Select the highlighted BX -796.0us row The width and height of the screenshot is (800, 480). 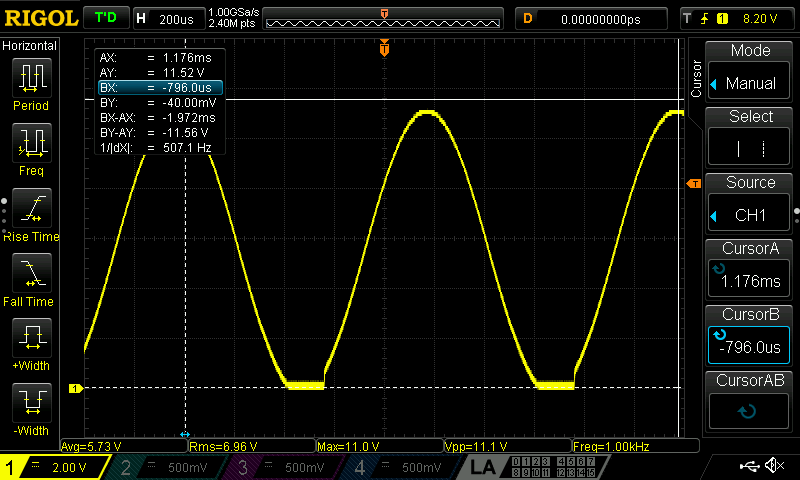[160, 87]
